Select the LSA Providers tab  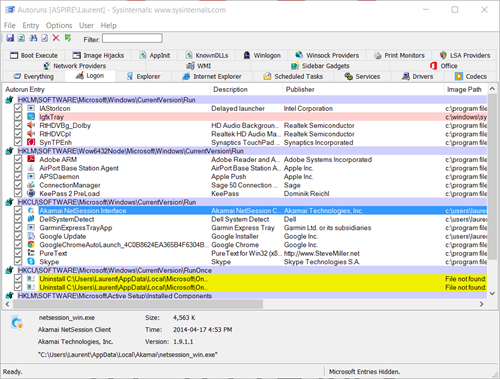[x=465, y=55]
